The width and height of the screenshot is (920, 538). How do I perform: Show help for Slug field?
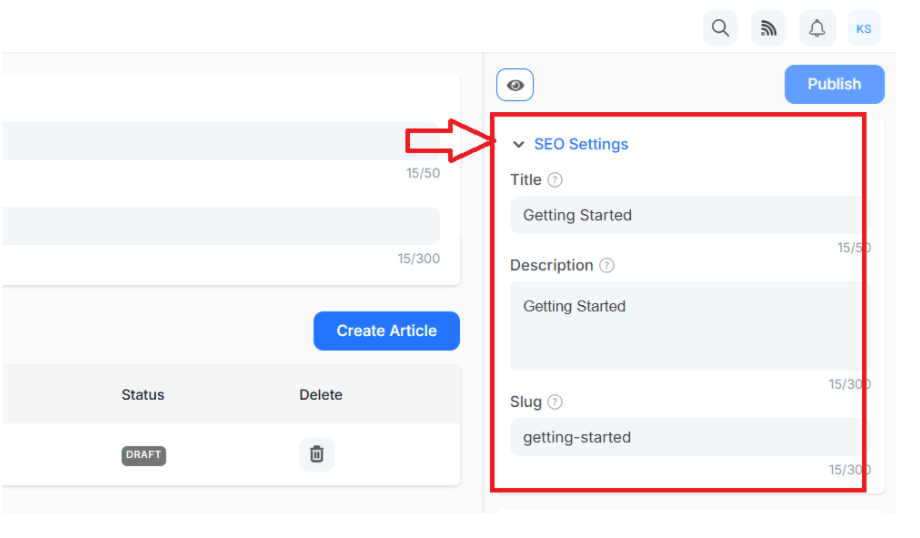[x=554, y=402]
